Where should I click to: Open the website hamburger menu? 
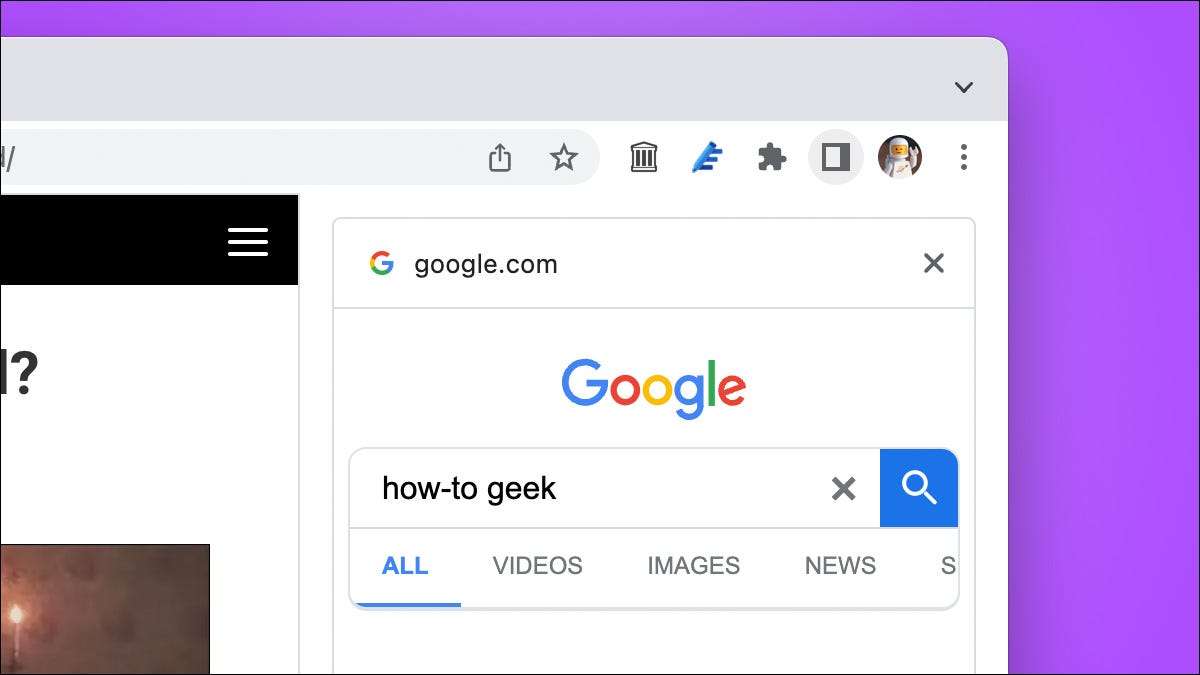coord(247,241)
